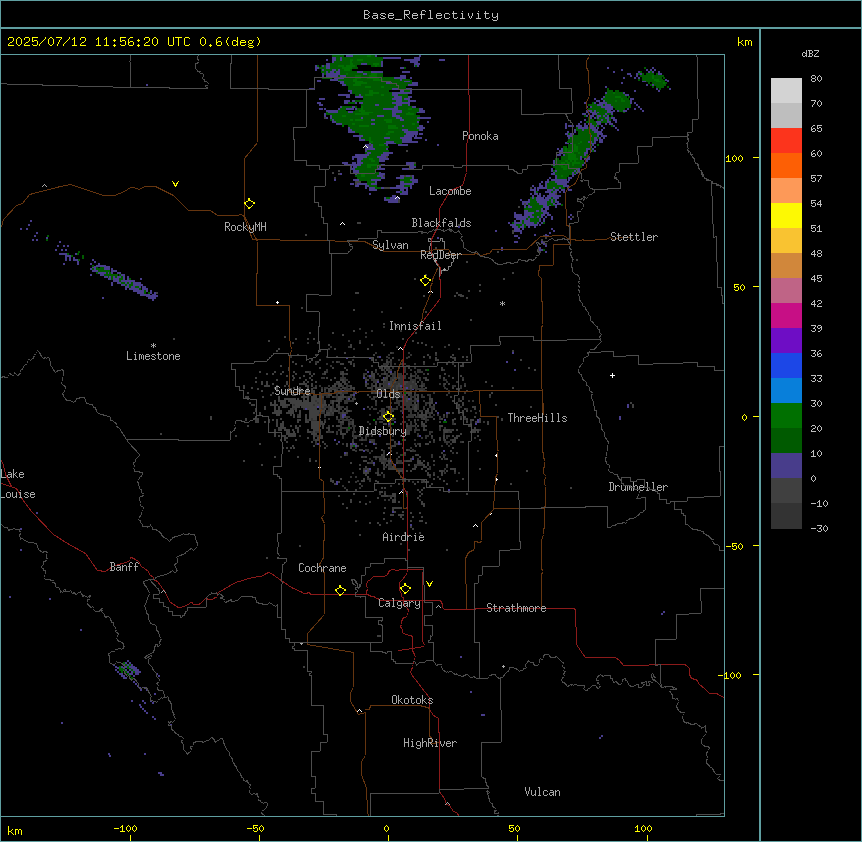Pick the purple swatch in the dBZ legend
The image size is (862, 842).
click(786, 340)
